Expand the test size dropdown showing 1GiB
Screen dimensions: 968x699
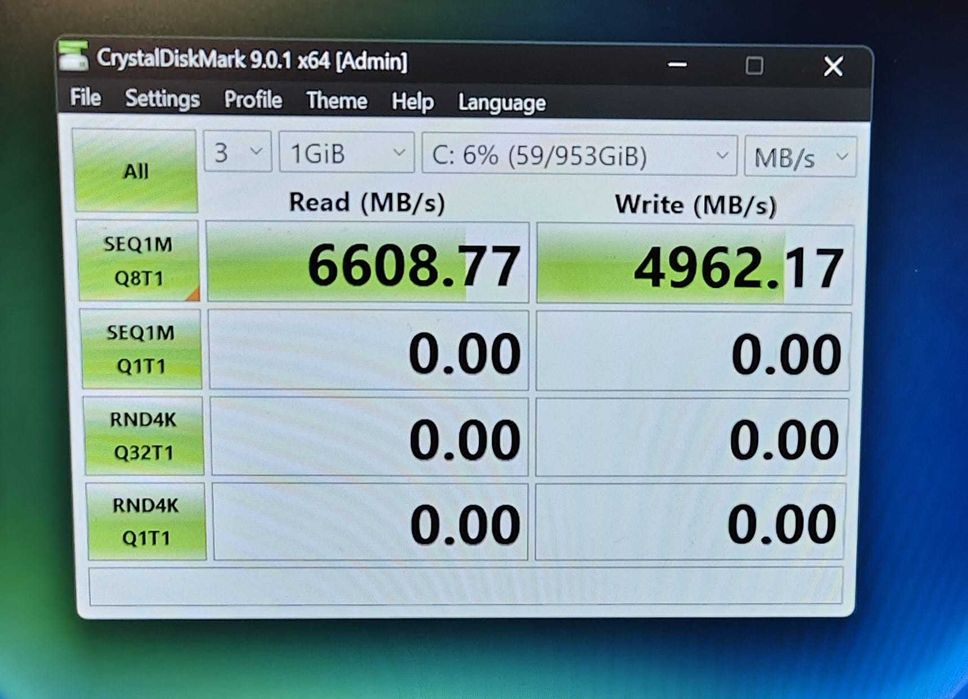[346, 153]
